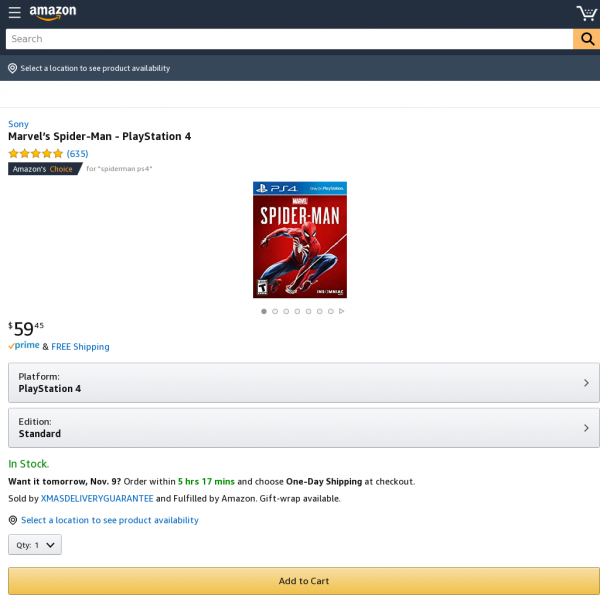Click the FREE Shipping link
Viewport: 600px width, 600px height.
pyautogui.click(x=80, y=347)
